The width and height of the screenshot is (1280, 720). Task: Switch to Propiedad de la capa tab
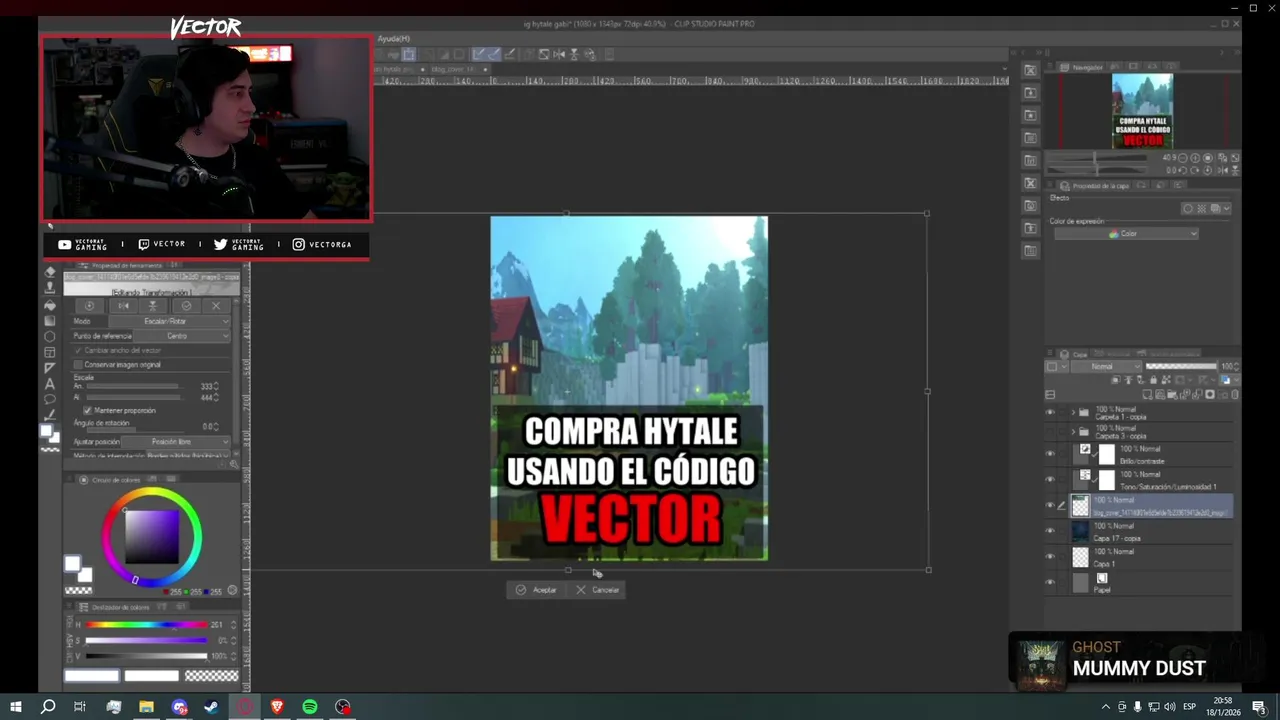[1095, 186]
